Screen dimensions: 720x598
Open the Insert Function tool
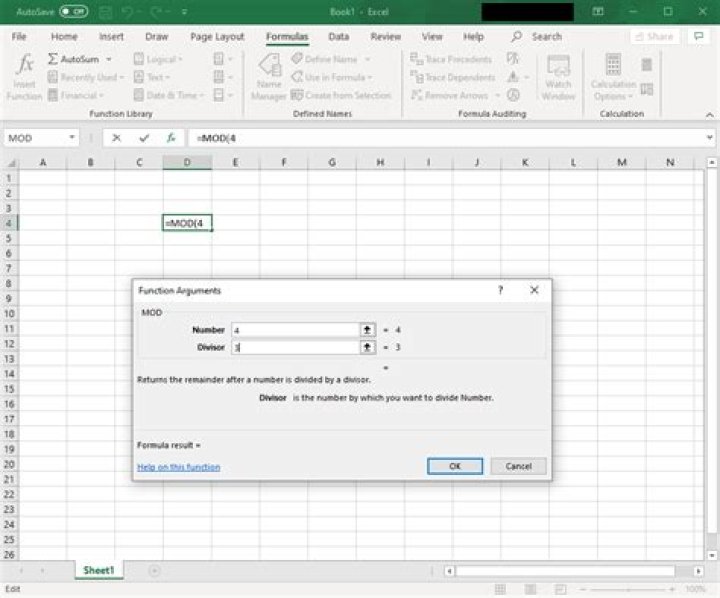(24, 76)
